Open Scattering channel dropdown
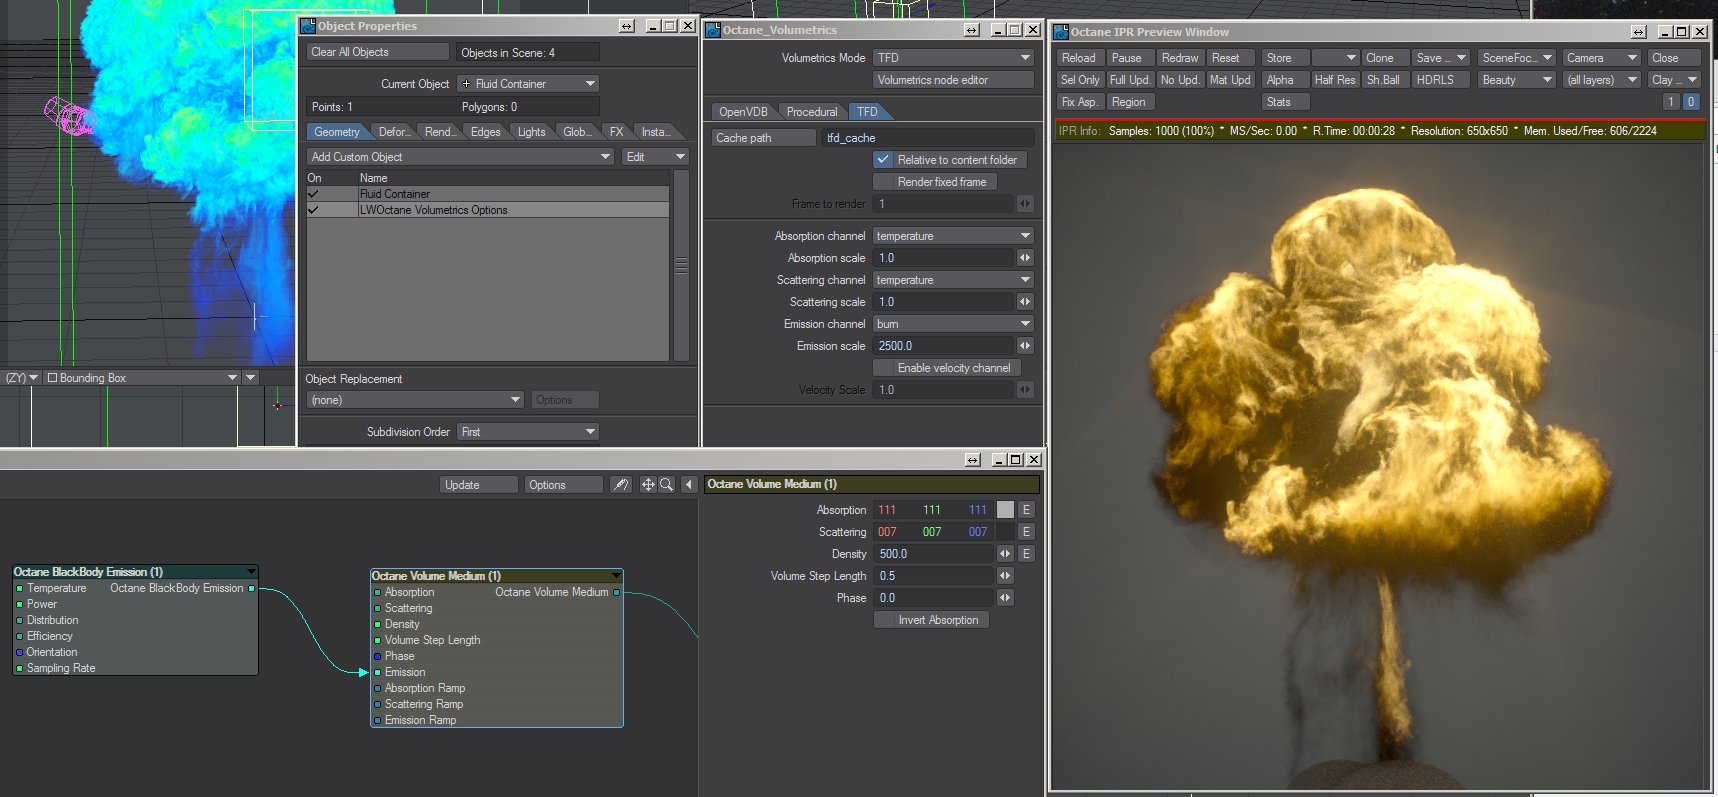Image resolution: width=1718 pixels, height=797 pixels. [x=953, y=280]
